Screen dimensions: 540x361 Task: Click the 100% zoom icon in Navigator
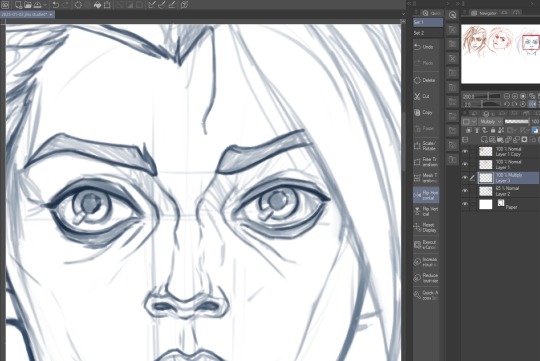click(x=523, y=96)
